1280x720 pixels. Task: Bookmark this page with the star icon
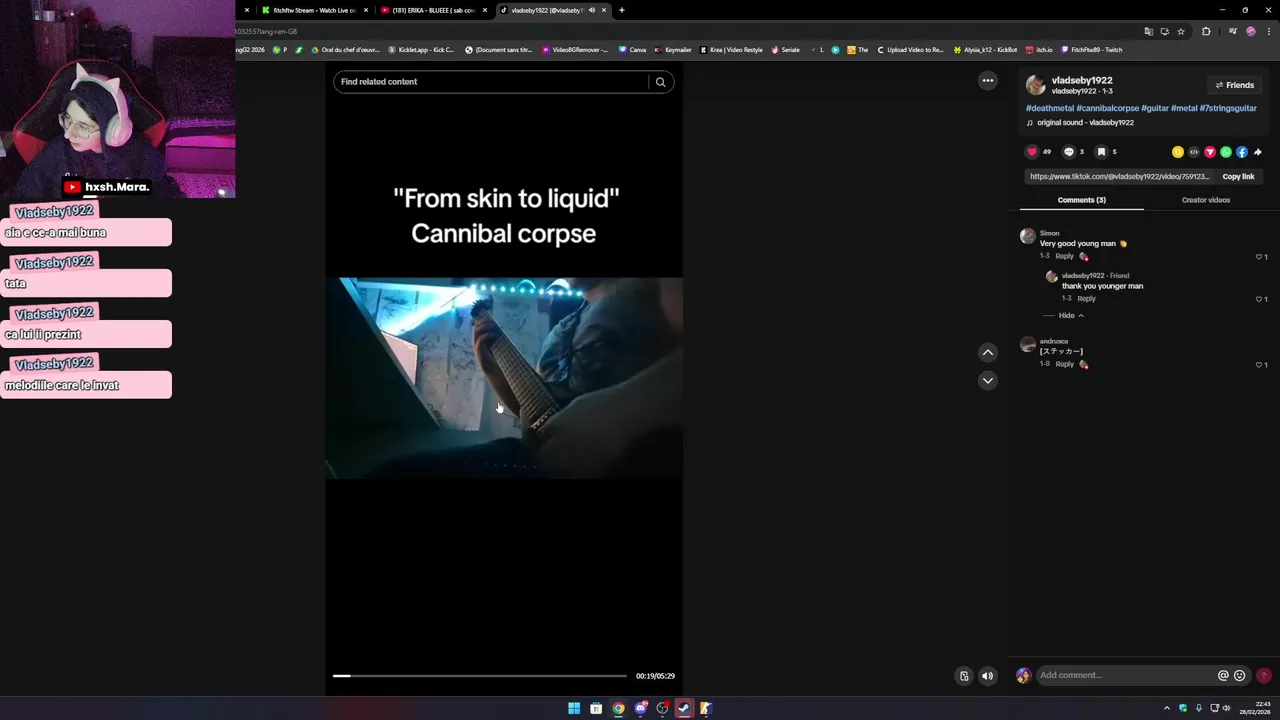[1181, 31]
